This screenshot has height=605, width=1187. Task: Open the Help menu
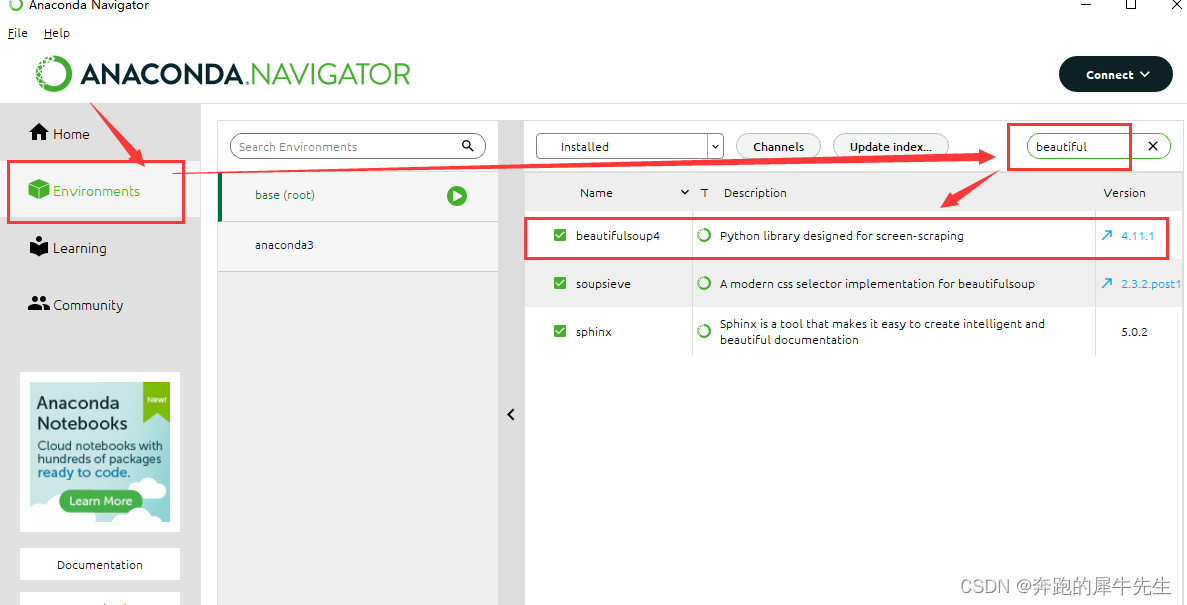point(57,33)
